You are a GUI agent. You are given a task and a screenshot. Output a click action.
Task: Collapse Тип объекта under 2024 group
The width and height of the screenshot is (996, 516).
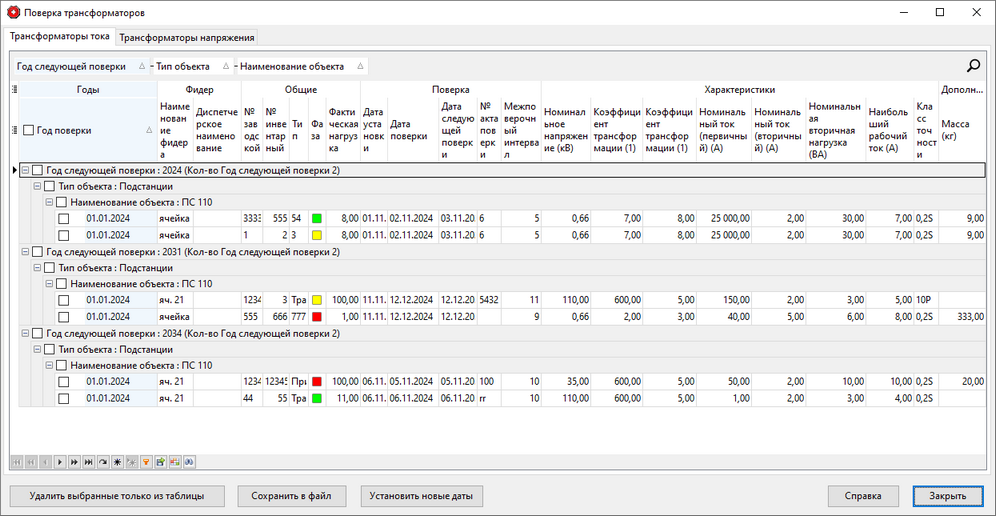pos(37,186)
